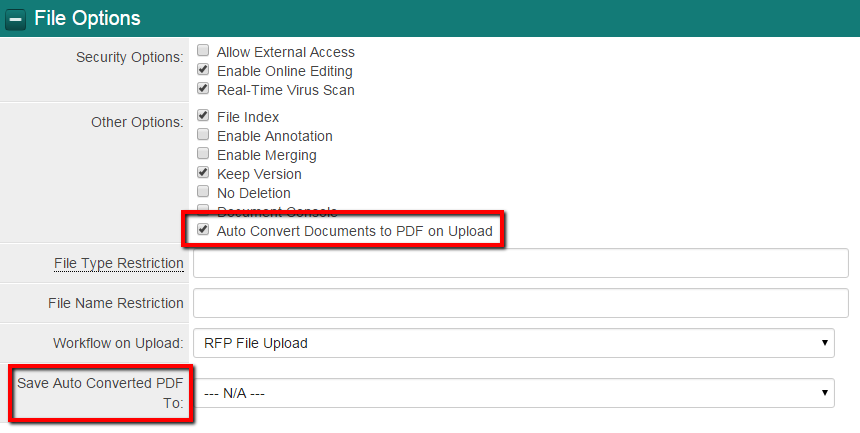This screenshot has height=433, width=860.
Task: Enable the Allow External Access checkbox
Action: [204, 51]
